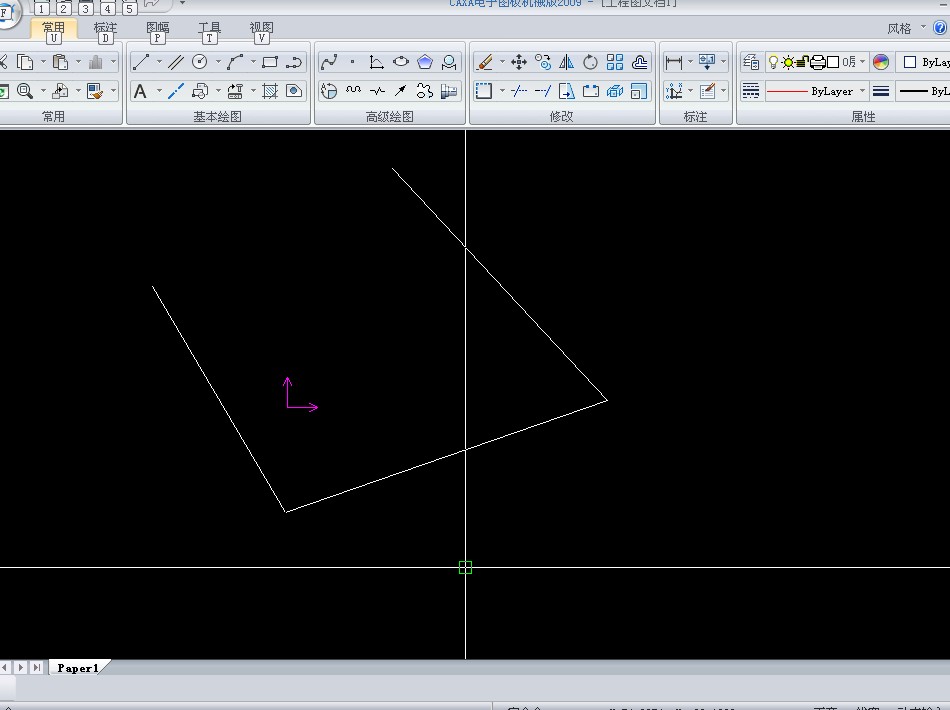Expand the Text tool dropdown arrow
The image size is (950, 710).
pyautogui.click(x=159, y=91)
